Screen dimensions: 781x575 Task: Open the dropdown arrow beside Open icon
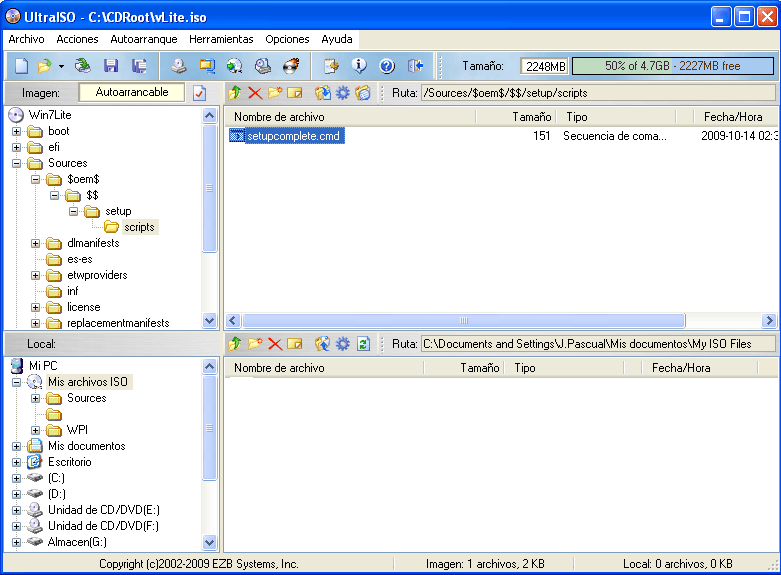[61, 66]
